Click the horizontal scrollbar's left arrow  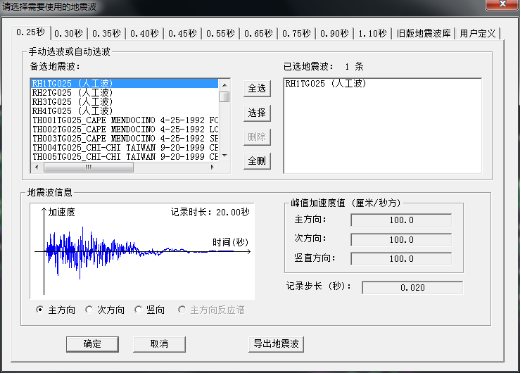pyautogui.click(x=37, y=167)
